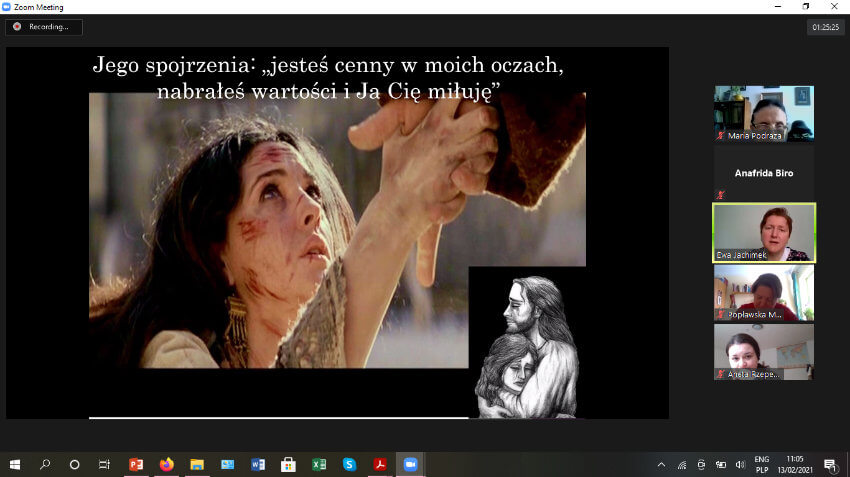This screenshot has width=850, height=477.
Task: Select the Popławska participant video tile
Action: click(x=763, y=292)
